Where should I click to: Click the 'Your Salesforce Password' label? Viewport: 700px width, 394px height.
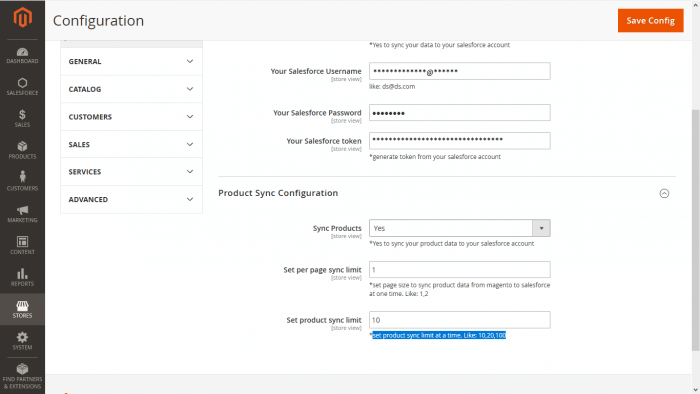317,112
